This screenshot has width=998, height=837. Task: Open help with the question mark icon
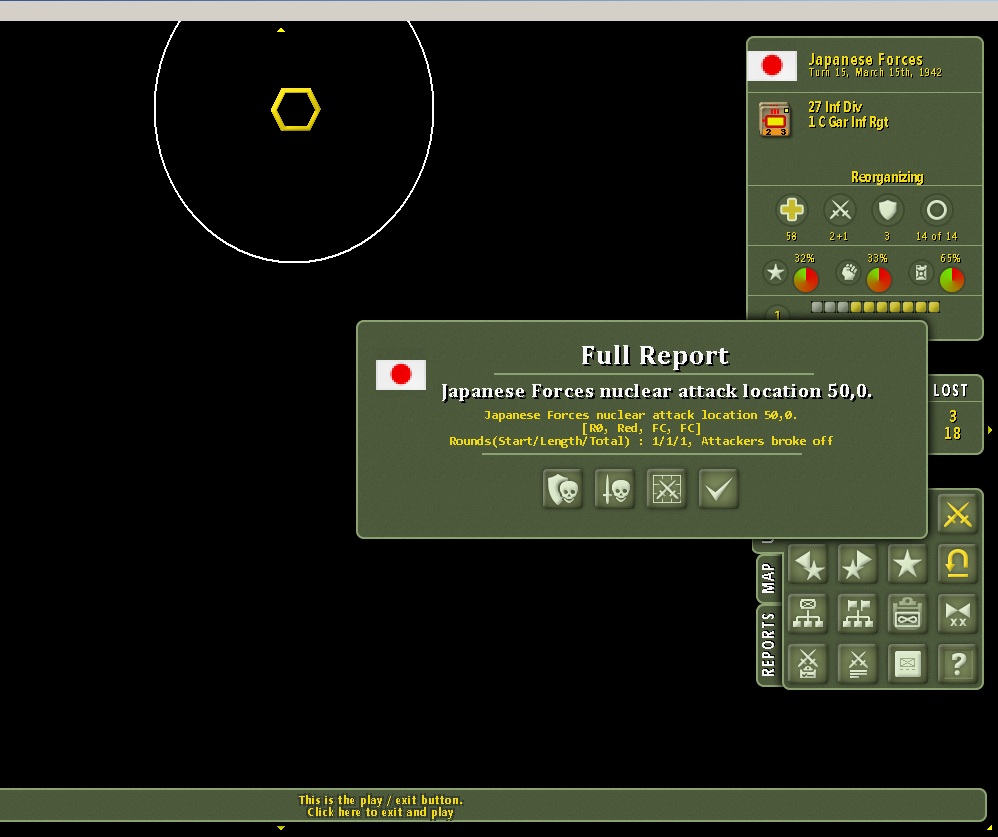pyautogui.click(x=957, y=664)
